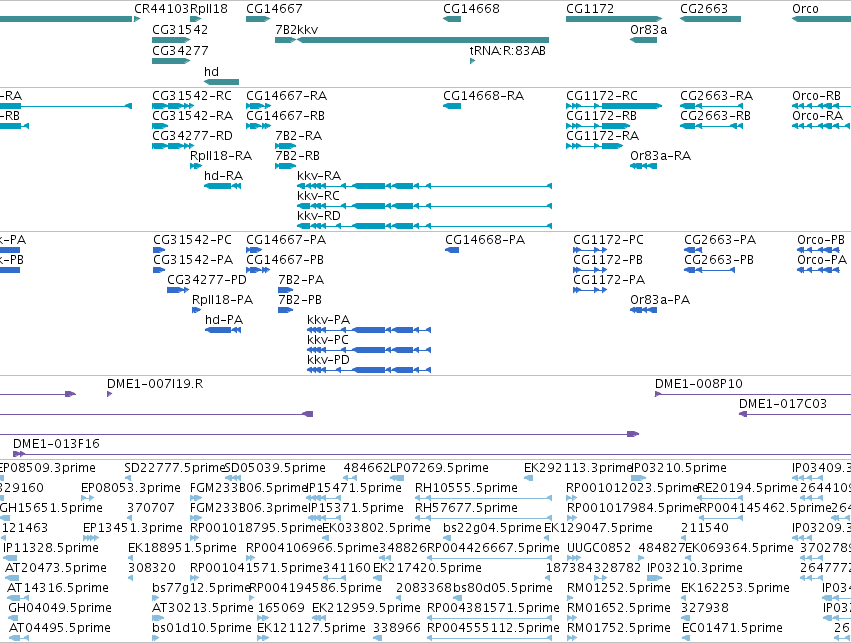The height and width of the screenshot is (643, 851).
Task: Select transcript CG34277-RD
Action: point(192,136)
